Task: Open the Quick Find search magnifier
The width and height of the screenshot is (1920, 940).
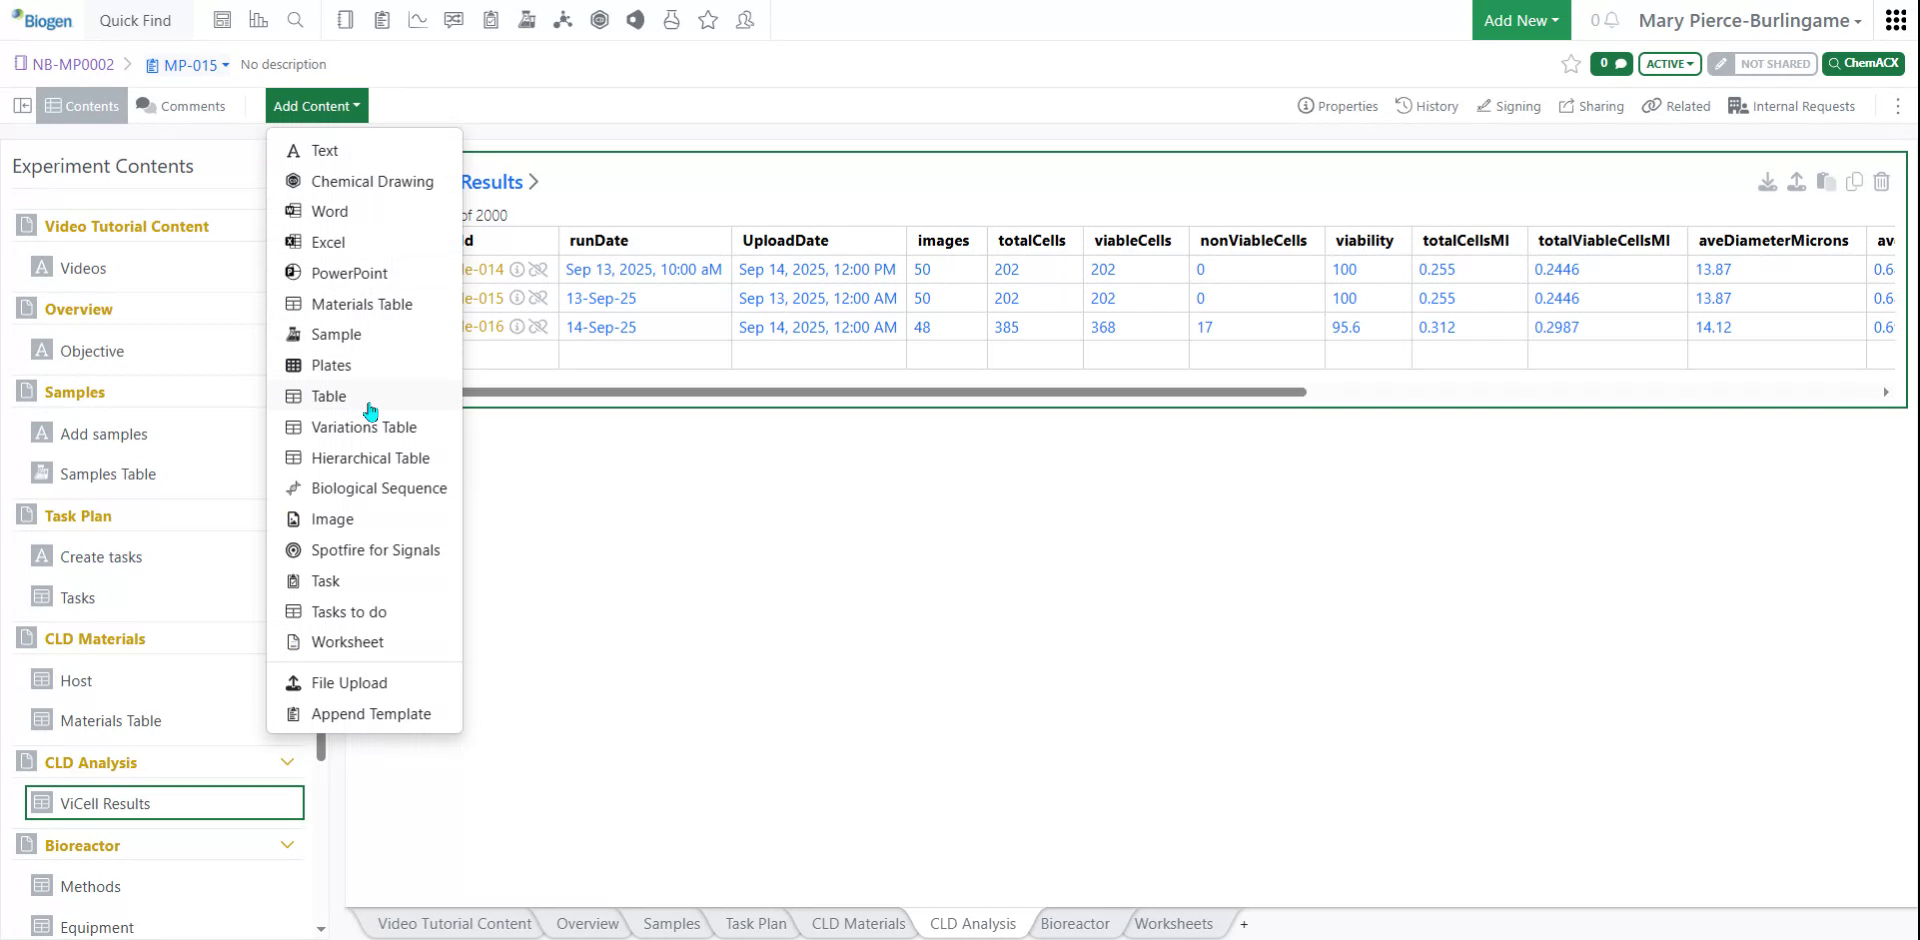Action: (296, 19)
